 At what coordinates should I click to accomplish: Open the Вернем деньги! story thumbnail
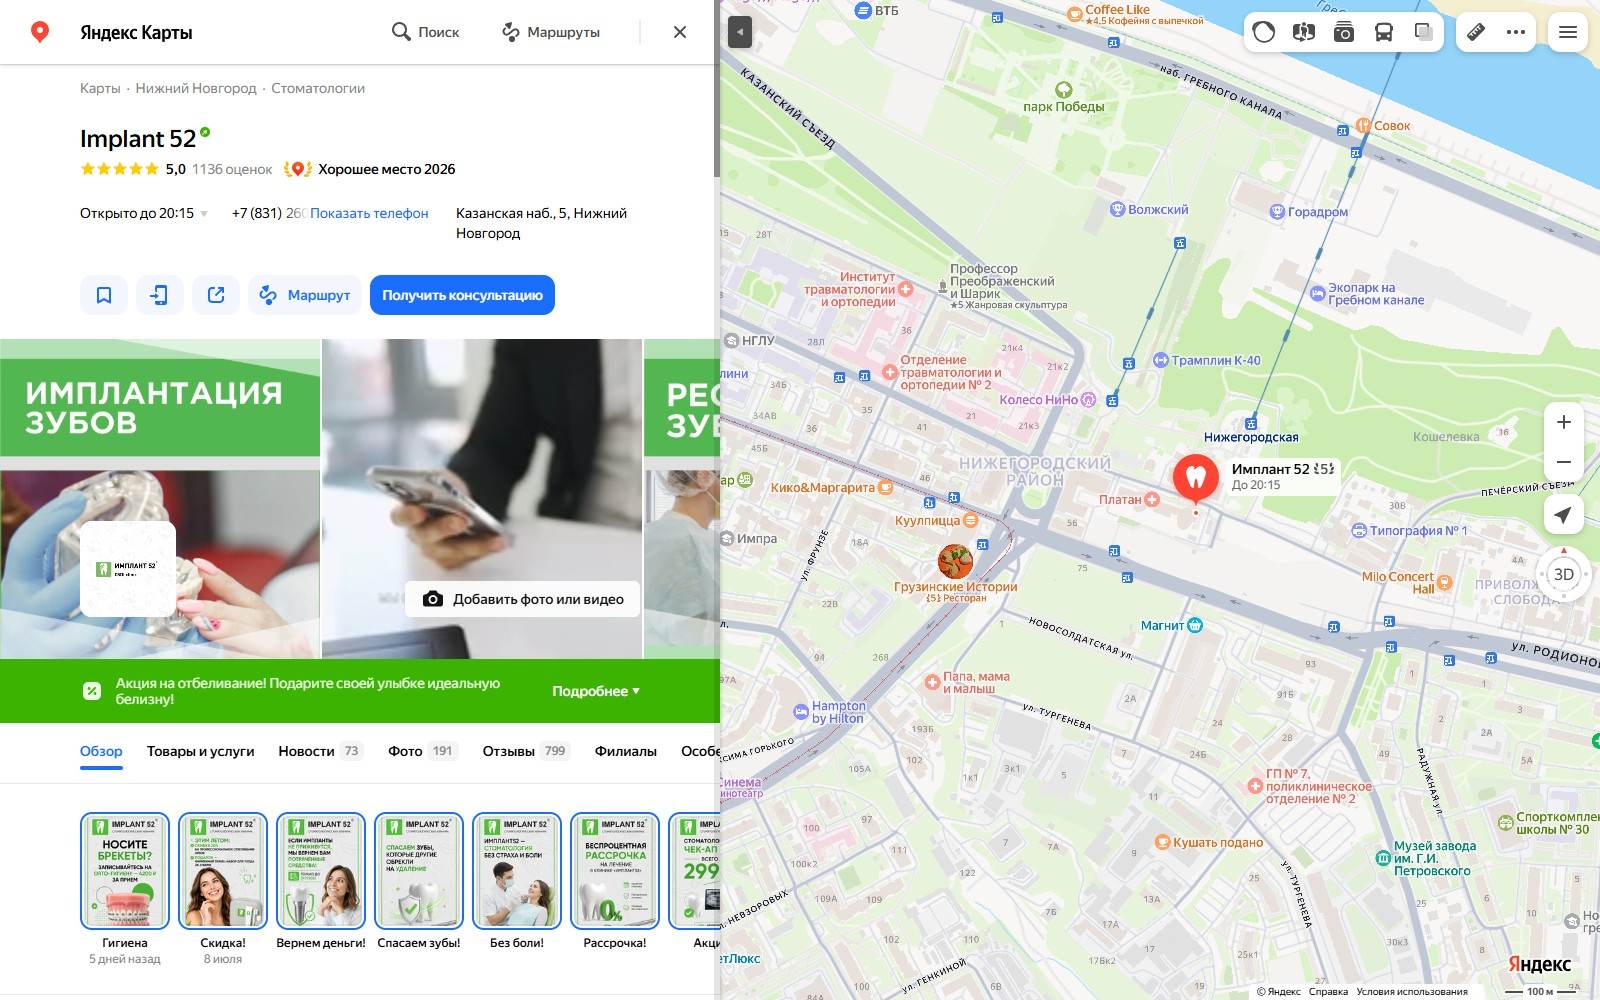coord(321,871)
